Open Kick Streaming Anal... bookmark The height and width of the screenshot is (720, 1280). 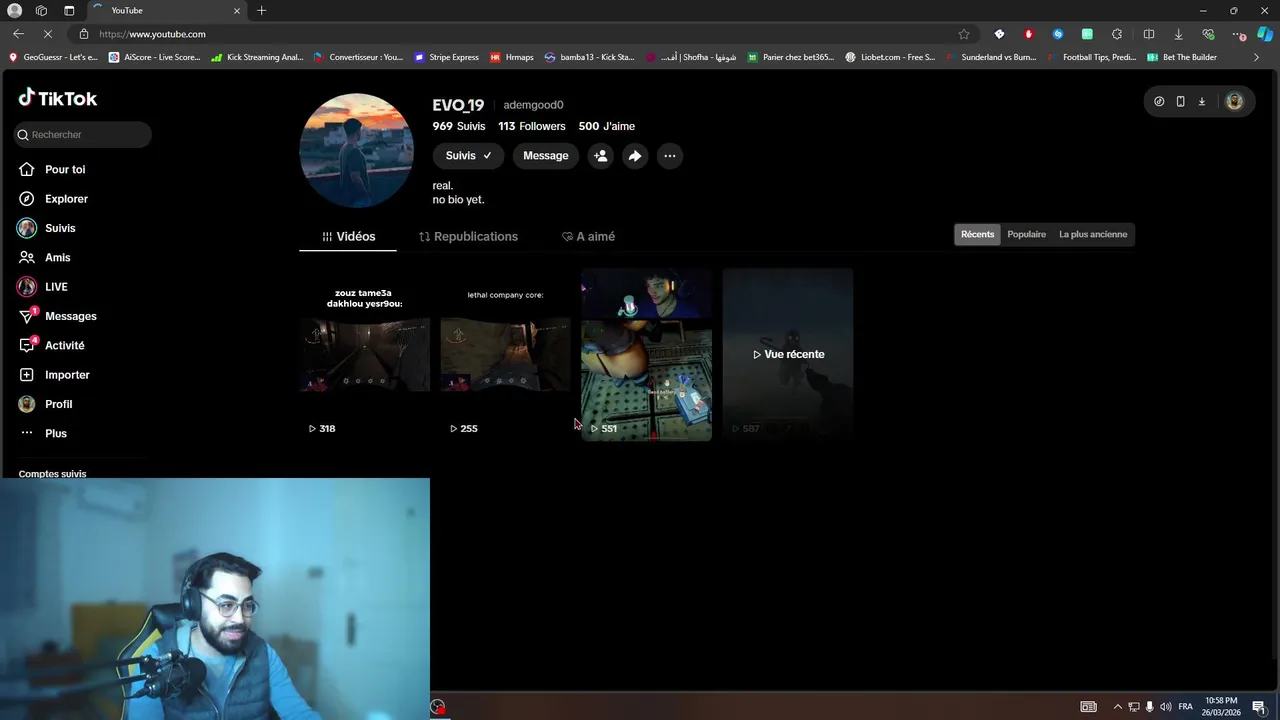coord(257,57)
